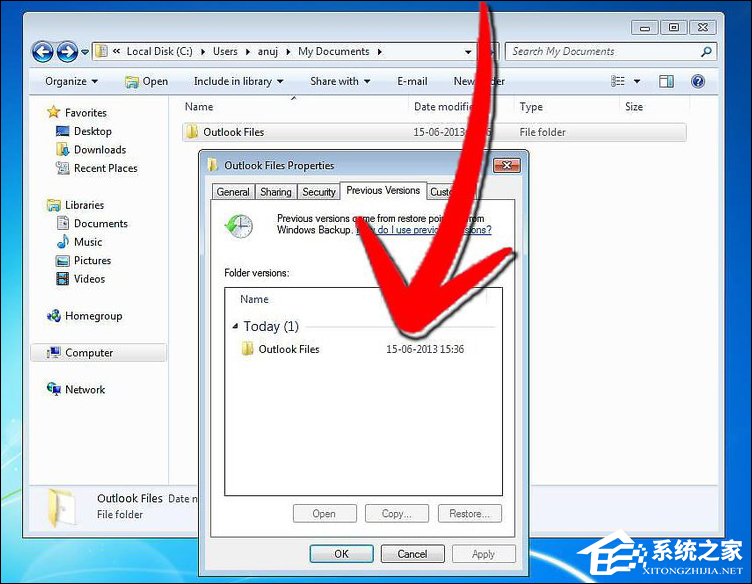The height and width of the screenshot is (584, 752).
Task: Select My Documents in address path
Action: pos(334,51)
